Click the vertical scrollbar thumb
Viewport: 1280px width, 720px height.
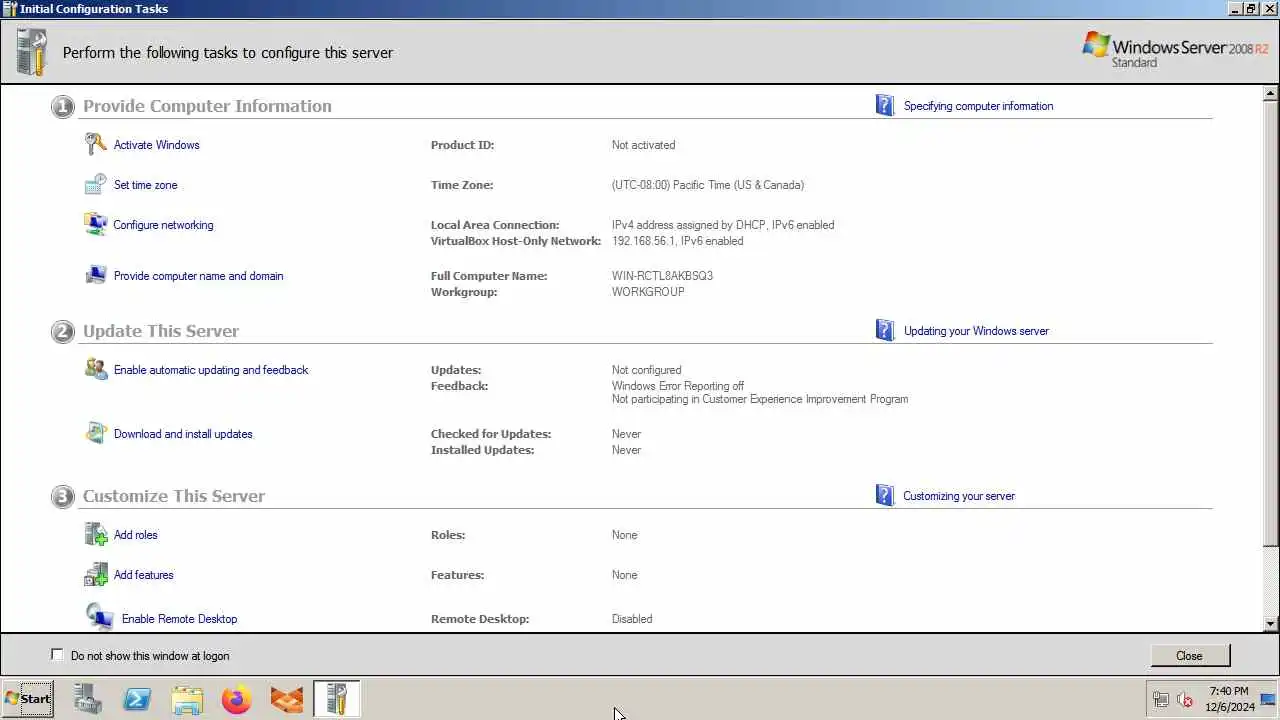coord(1271,324)
